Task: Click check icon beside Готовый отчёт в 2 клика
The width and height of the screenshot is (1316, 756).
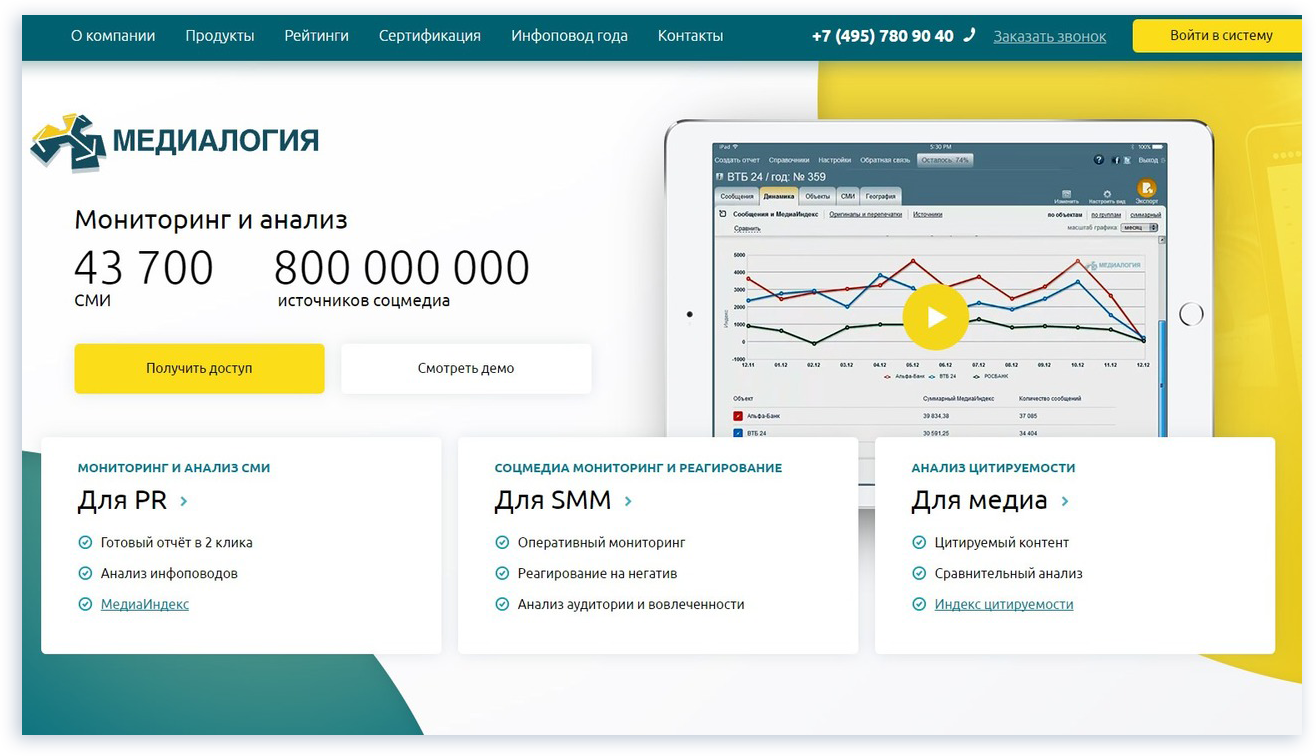Action: coord(85,542)
